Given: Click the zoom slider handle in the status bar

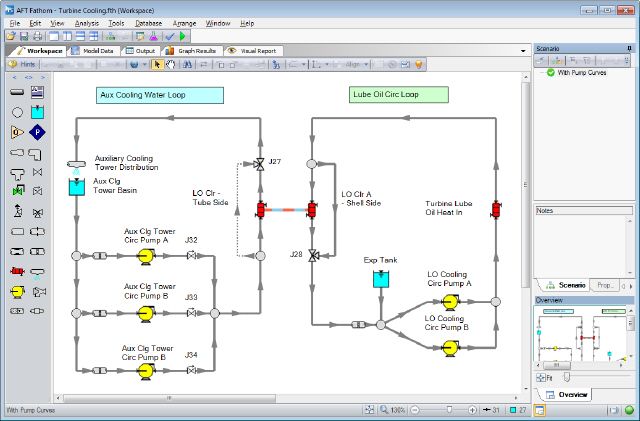Looking at the screenshot, I should click(449, 410).
